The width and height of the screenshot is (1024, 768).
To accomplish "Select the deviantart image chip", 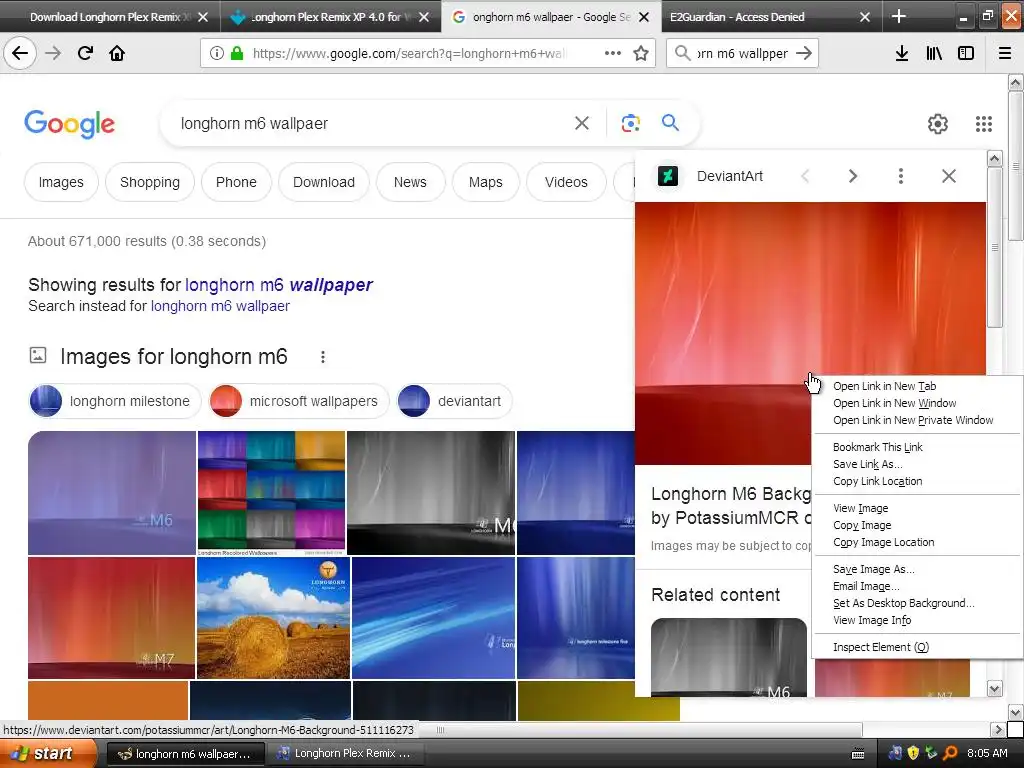I will [x=453, y=401].
